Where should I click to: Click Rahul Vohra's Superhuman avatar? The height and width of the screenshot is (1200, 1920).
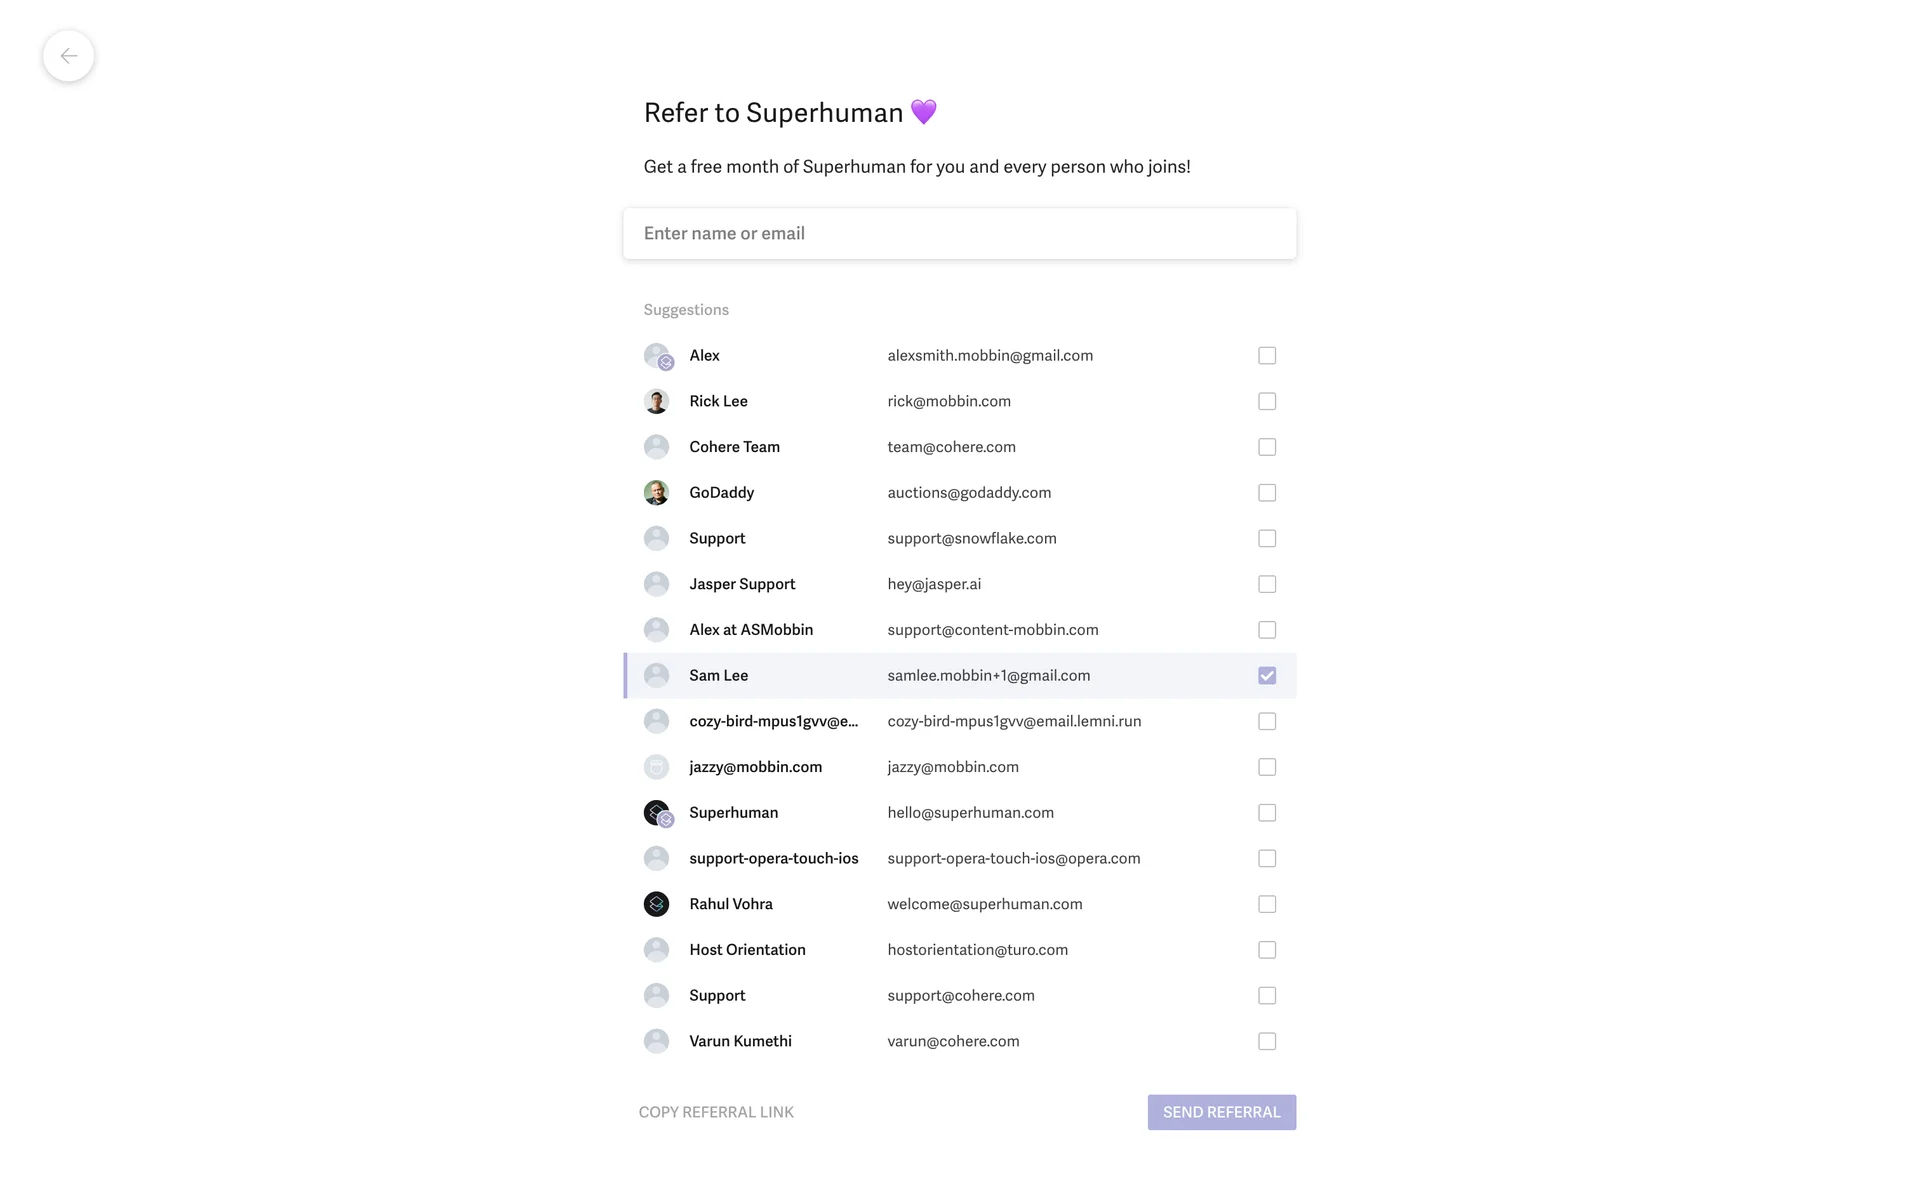click(656, 904)
